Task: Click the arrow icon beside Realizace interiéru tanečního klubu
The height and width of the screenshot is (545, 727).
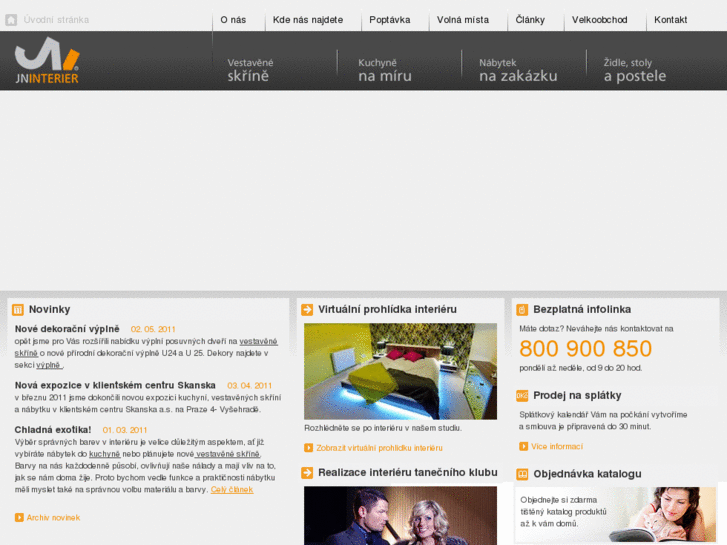Action: point(307,473)
